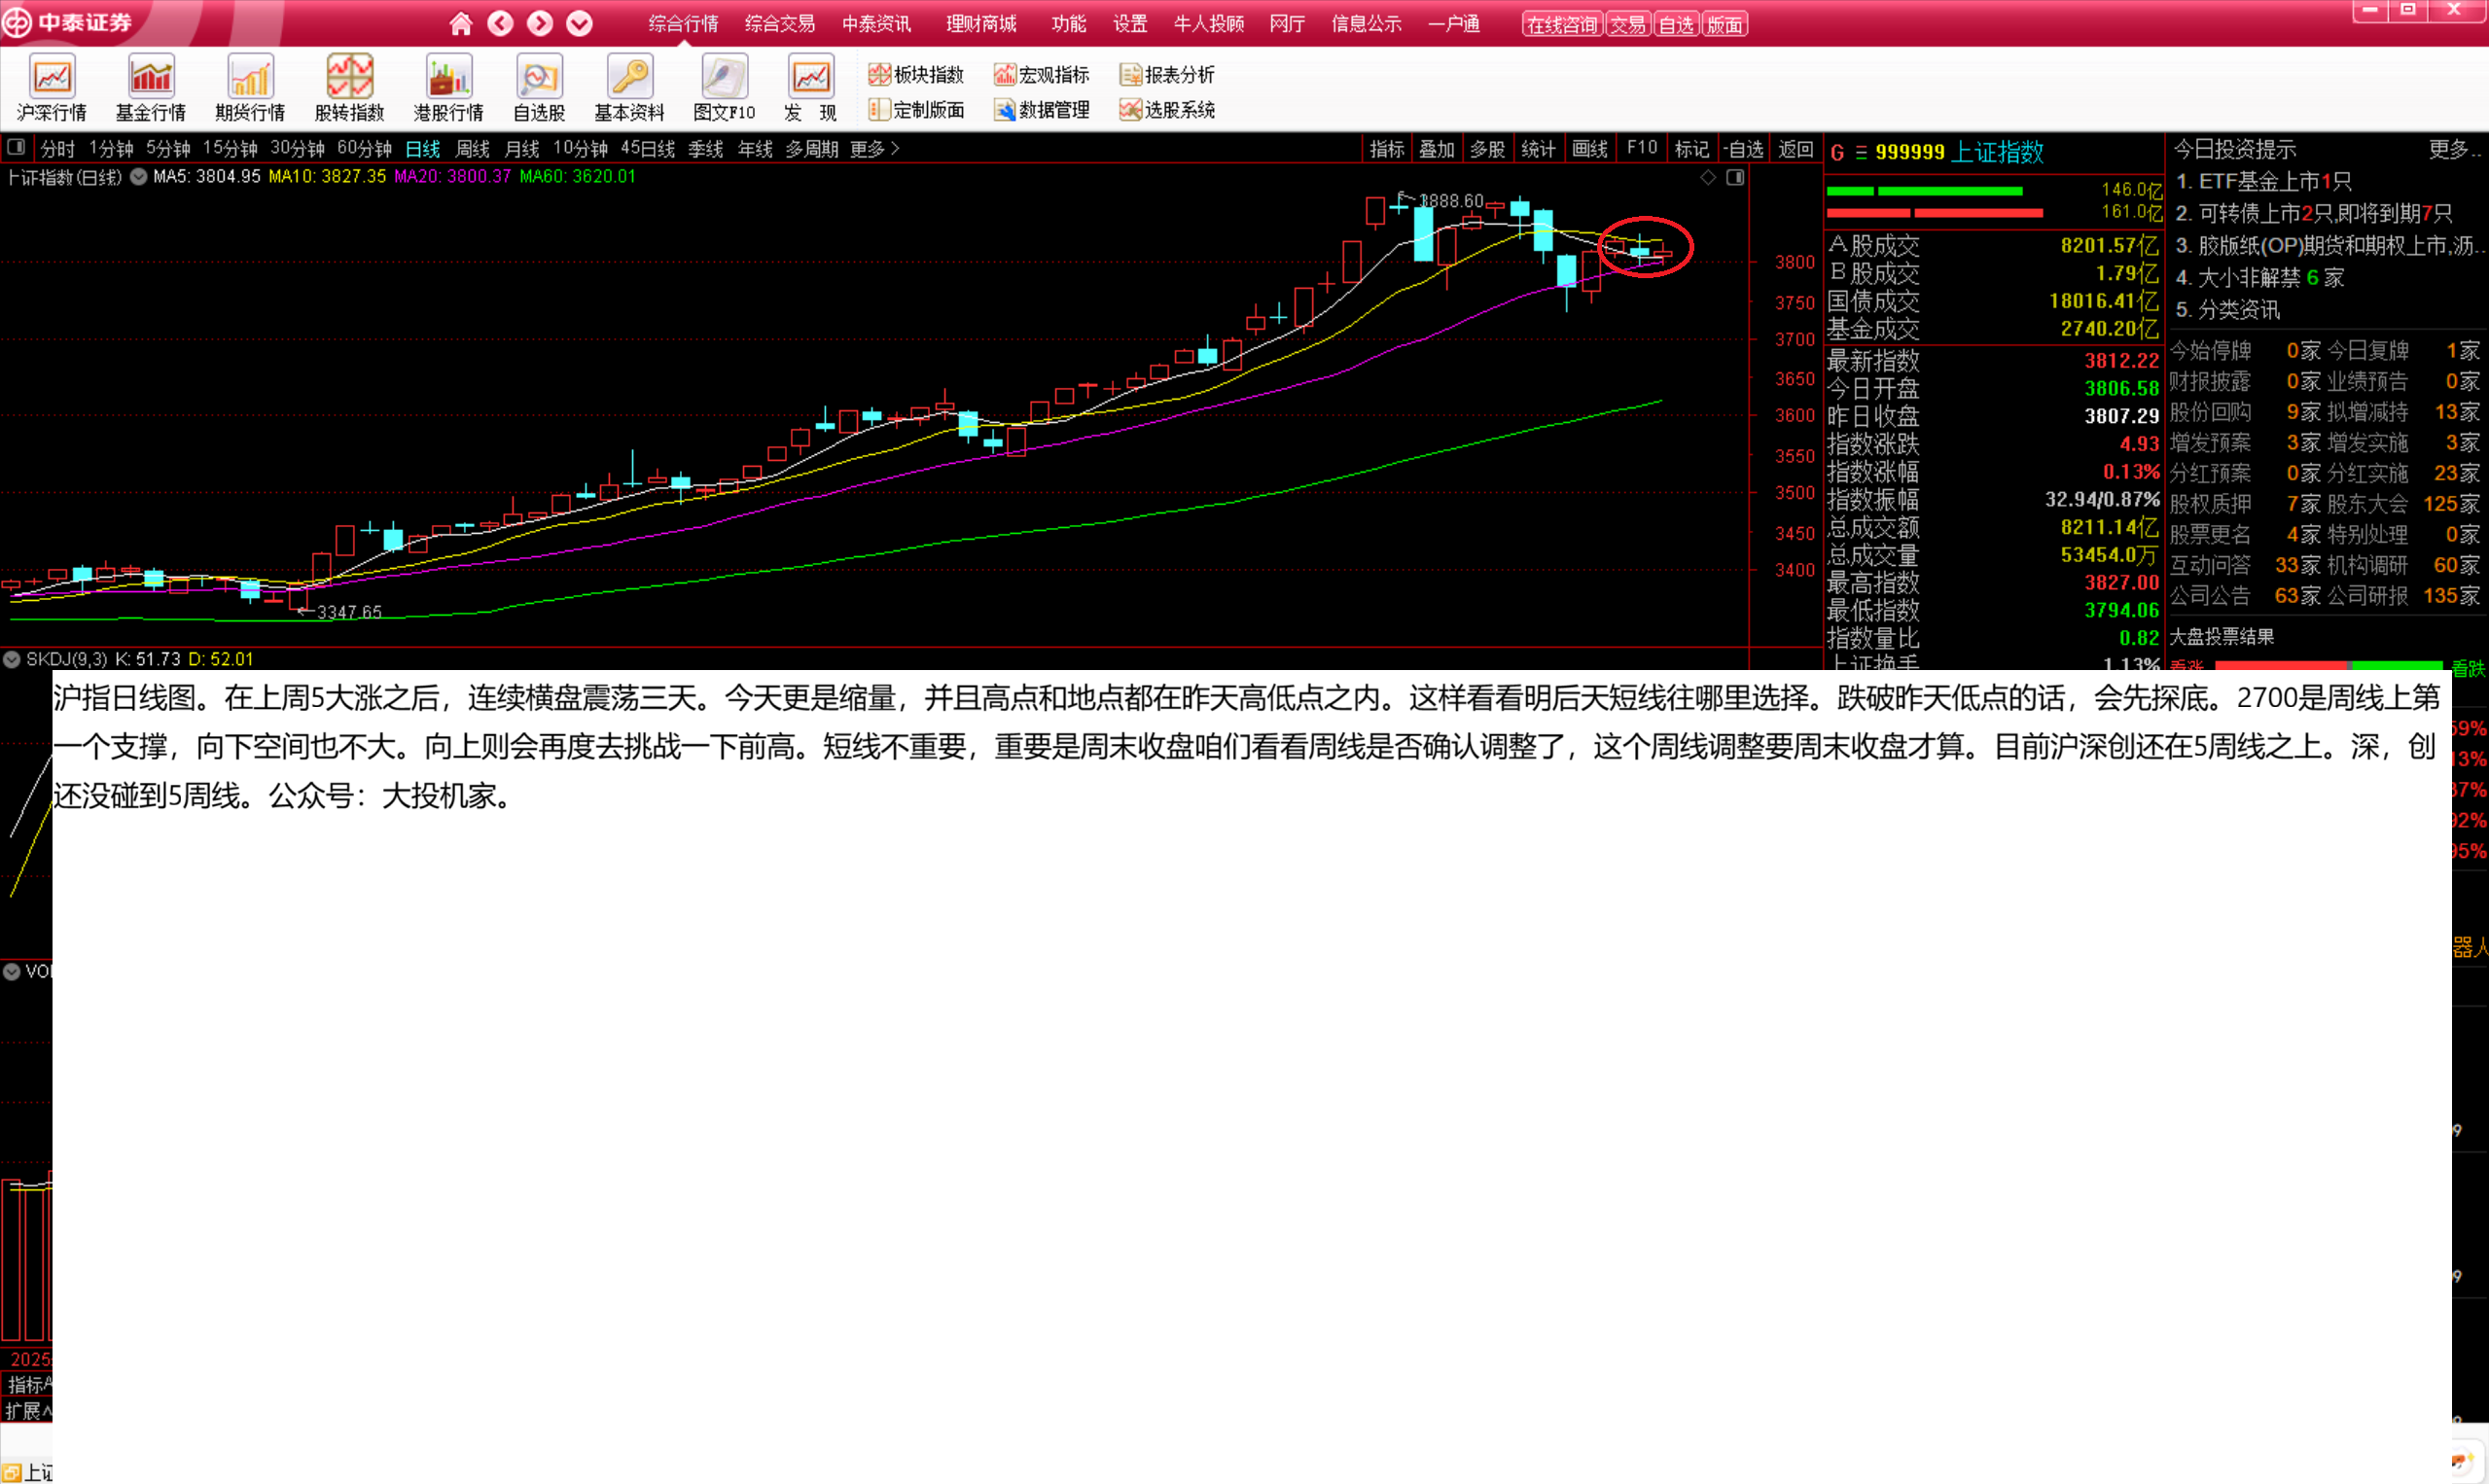Image resolution: width=2489 pixels, height=1484 pixels.
Task: Click 自选 button in title bar
Action: pos(1676,25)
